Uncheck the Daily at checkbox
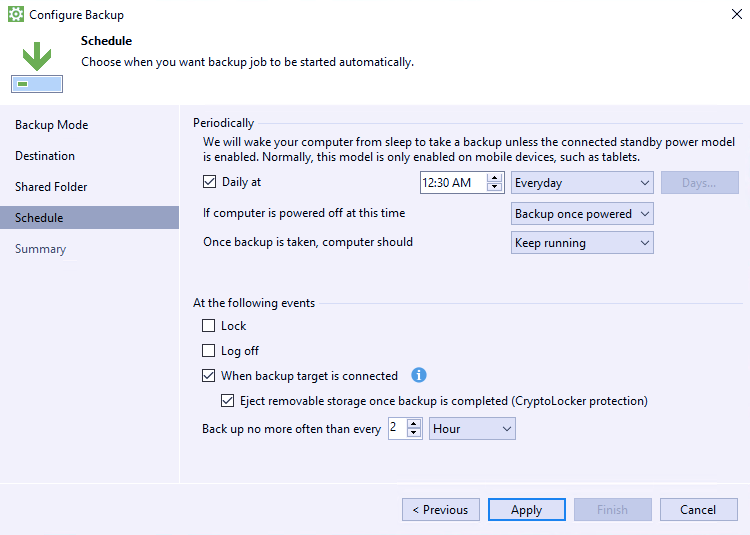The height and width of the screenshot is (535, 750). 209,182
